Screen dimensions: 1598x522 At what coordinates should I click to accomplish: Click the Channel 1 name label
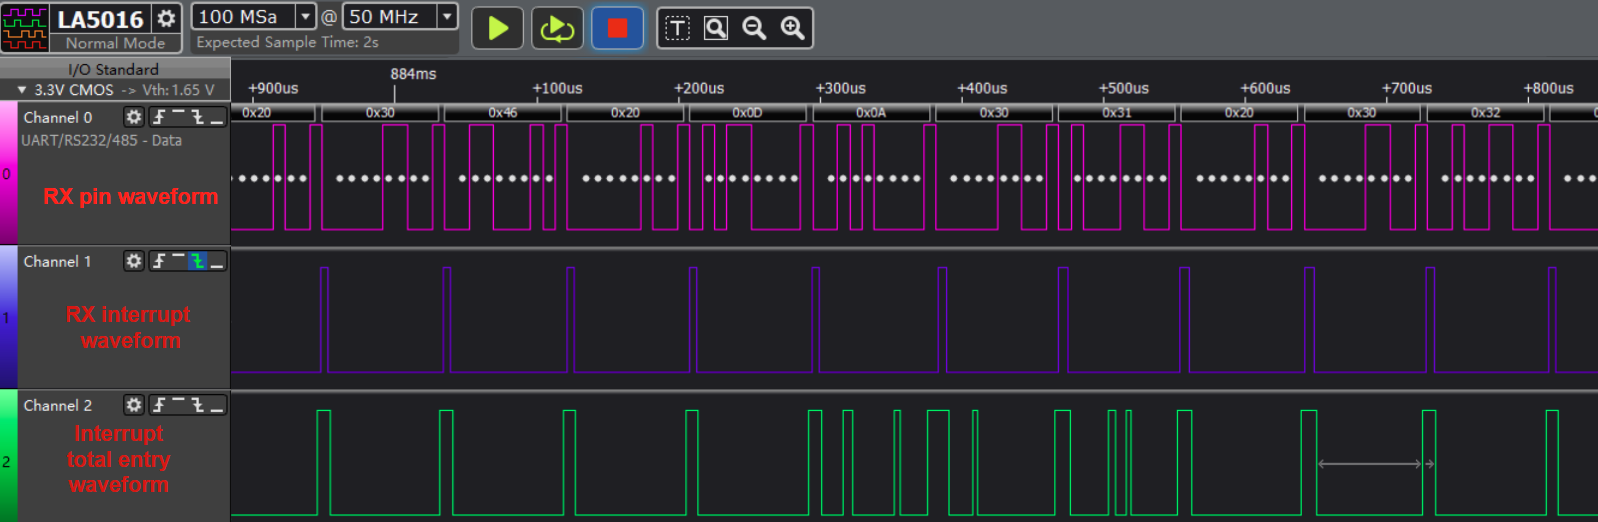point(57,261)
